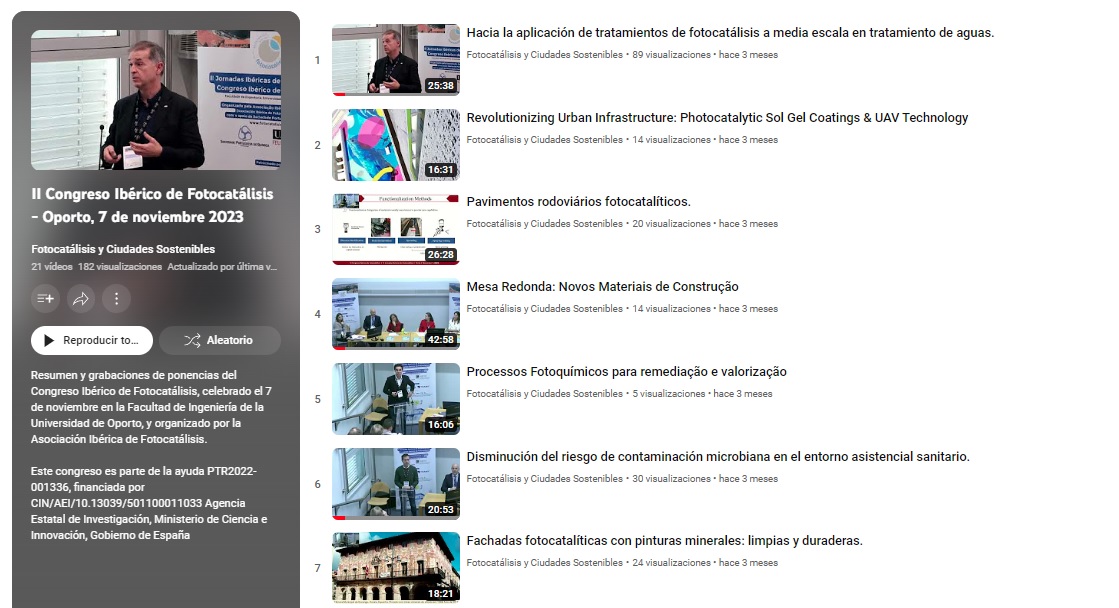Open the 16:06 Processos Fotoquímicos thumbnail

pos(395,399)
